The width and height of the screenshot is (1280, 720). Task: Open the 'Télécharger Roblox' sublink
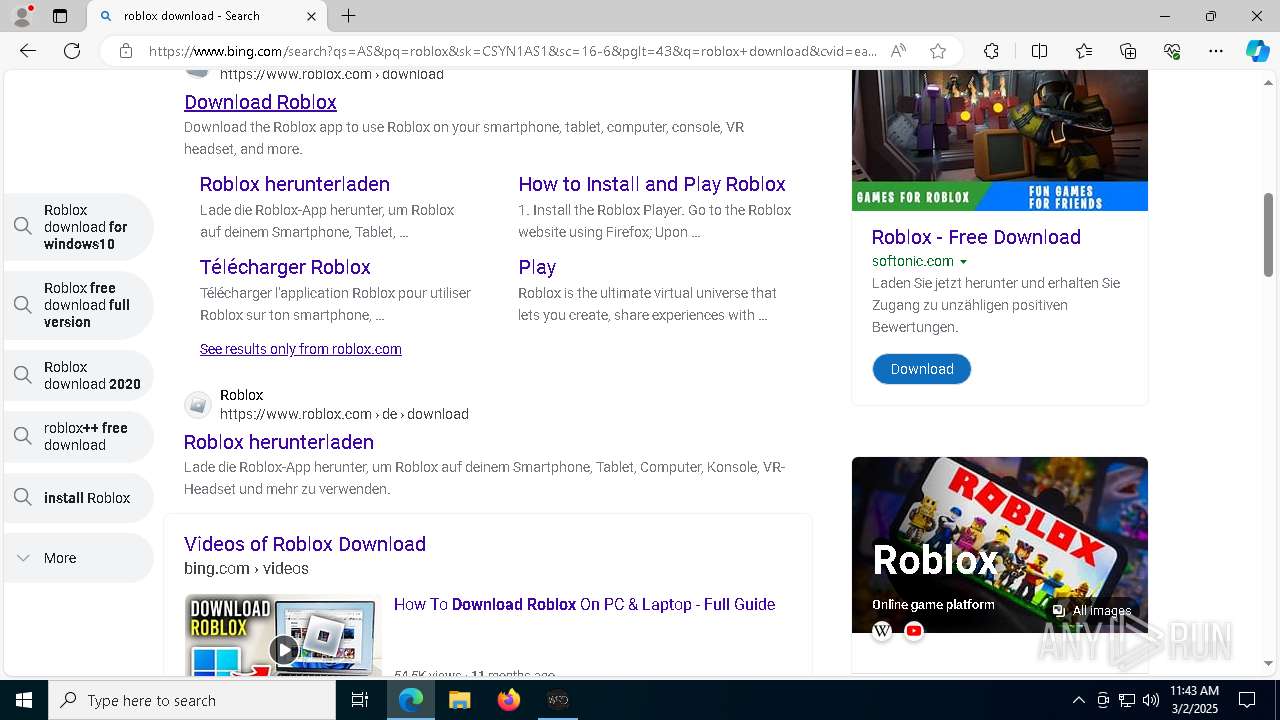(x=285, y=267)
